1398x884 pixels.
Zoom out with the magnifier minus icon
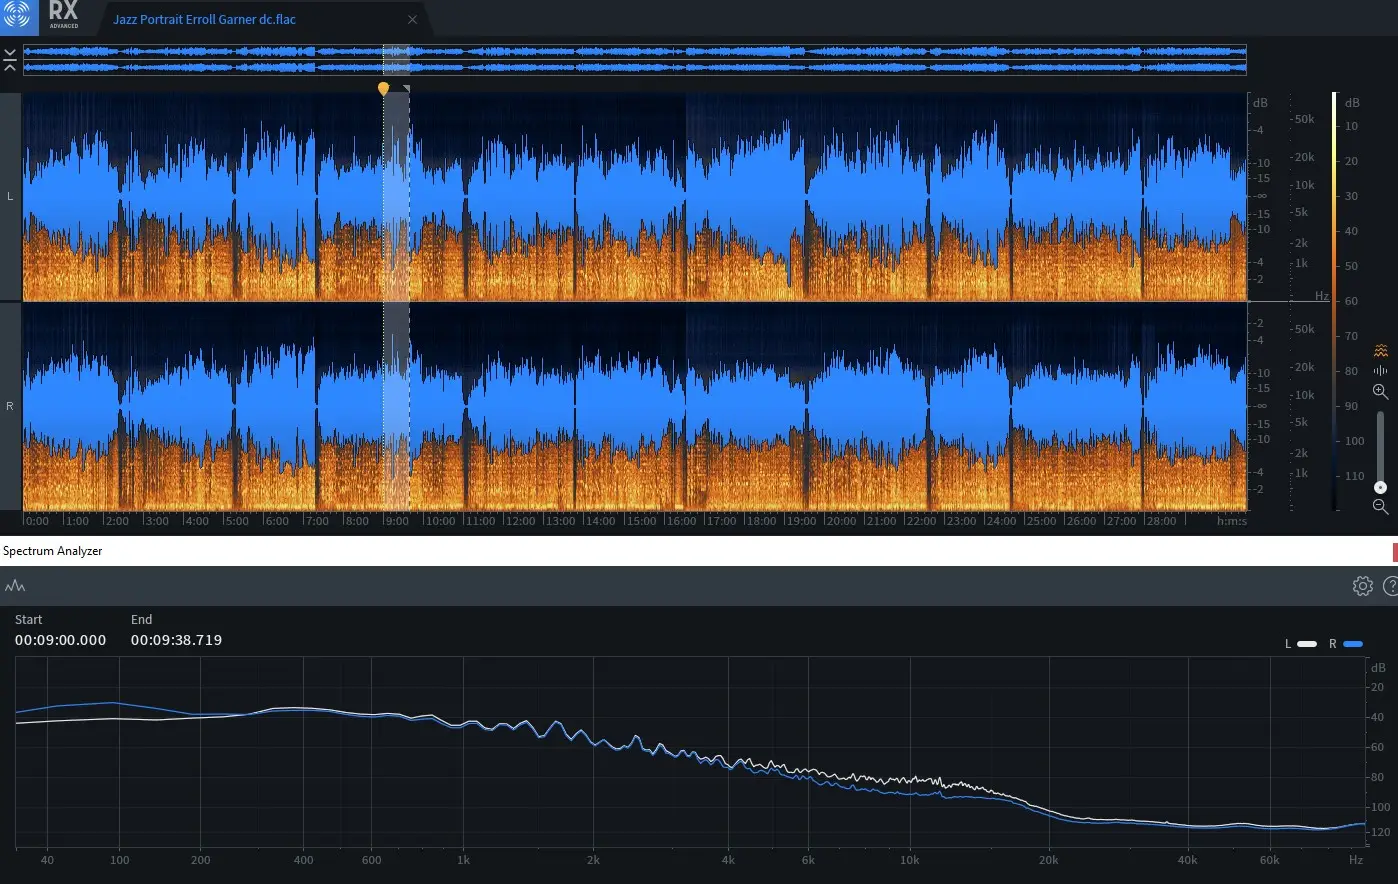click(x=1380, y=507)
